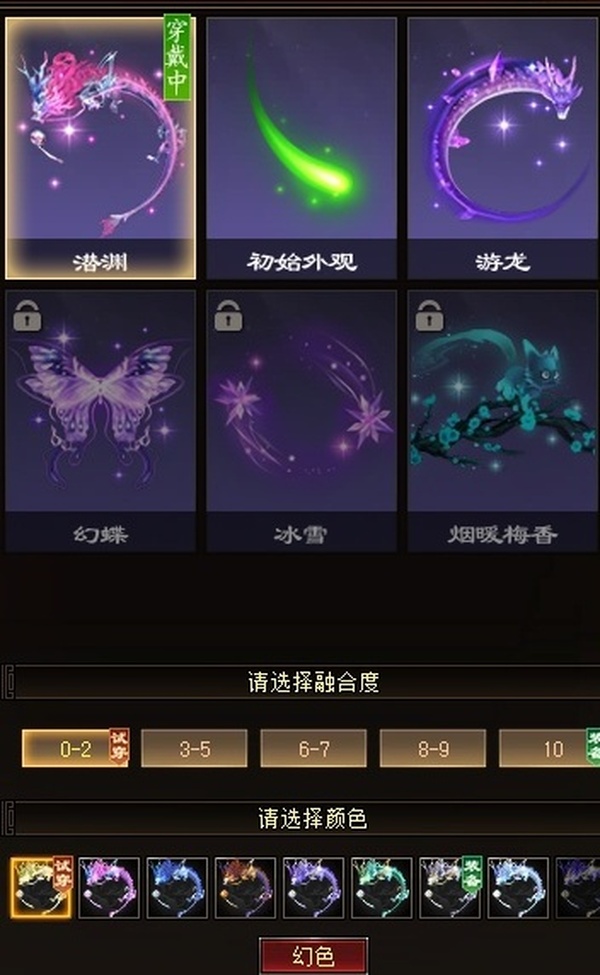Select the 游龙 purple dragon appearance
Viewport: 600px width, 975px height.
502,148
